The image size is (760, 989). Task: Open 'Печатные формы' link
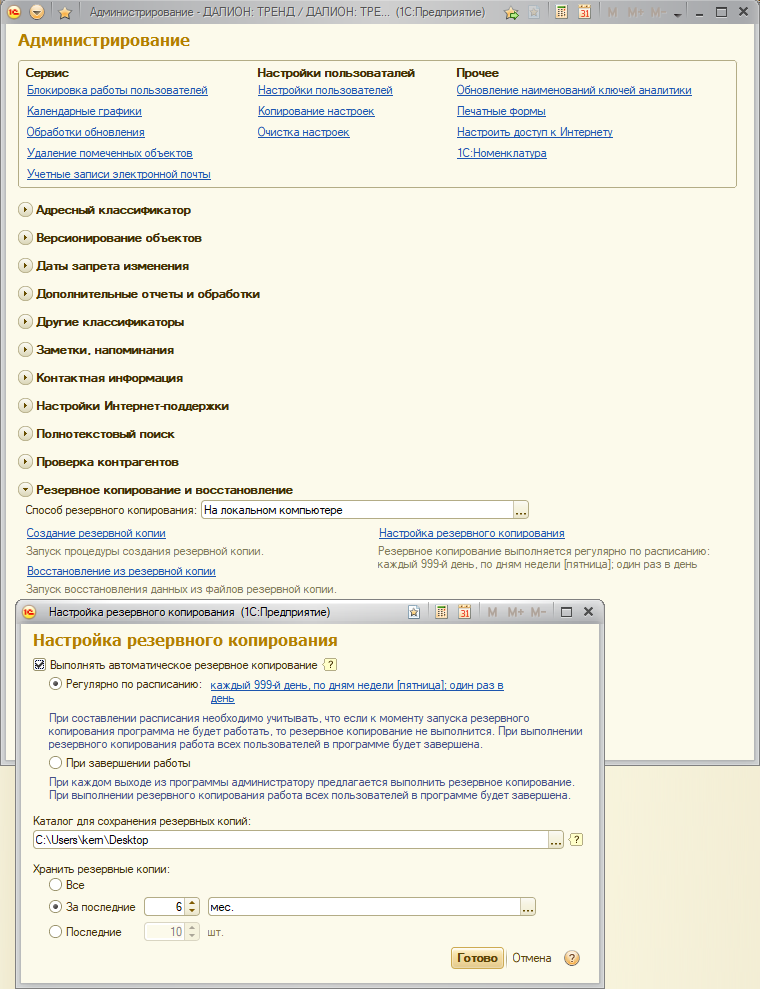501,111
